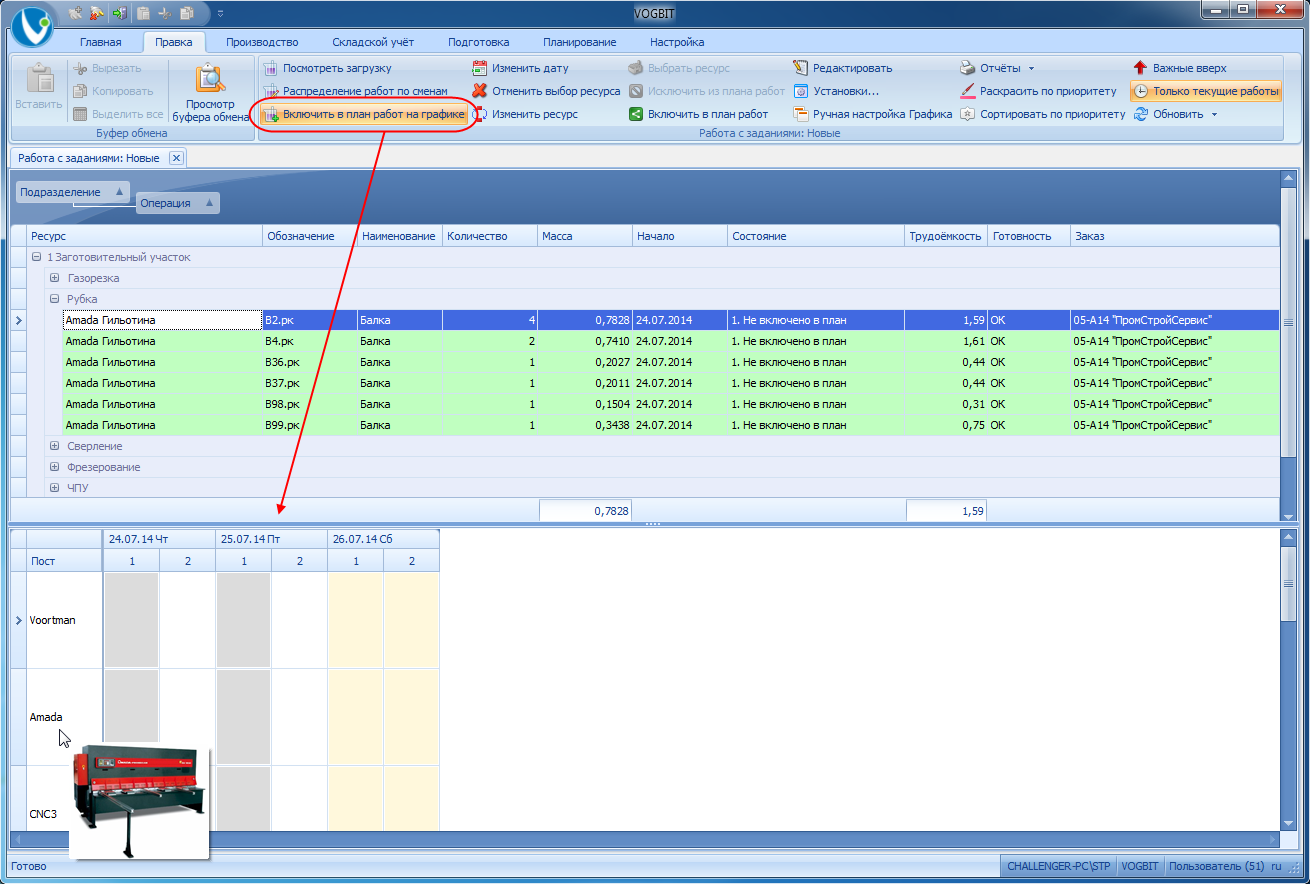Open the Планирование ribbon tab
Screen dimensions: 1310x884
point(579,42)
